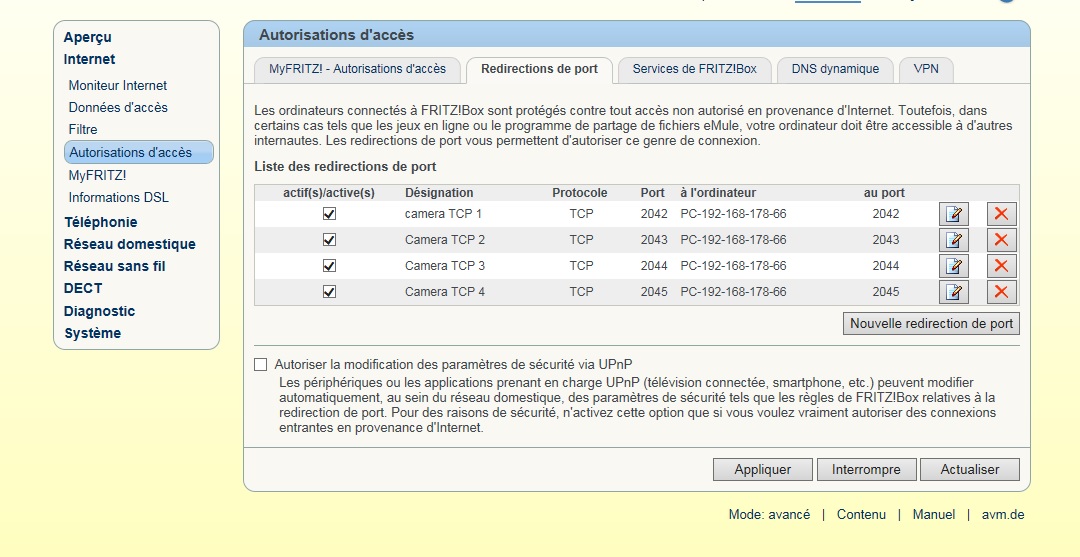Screen dimensions: 1080x557
Task: Expand Réseau domestique section
Action: point(129,244)
